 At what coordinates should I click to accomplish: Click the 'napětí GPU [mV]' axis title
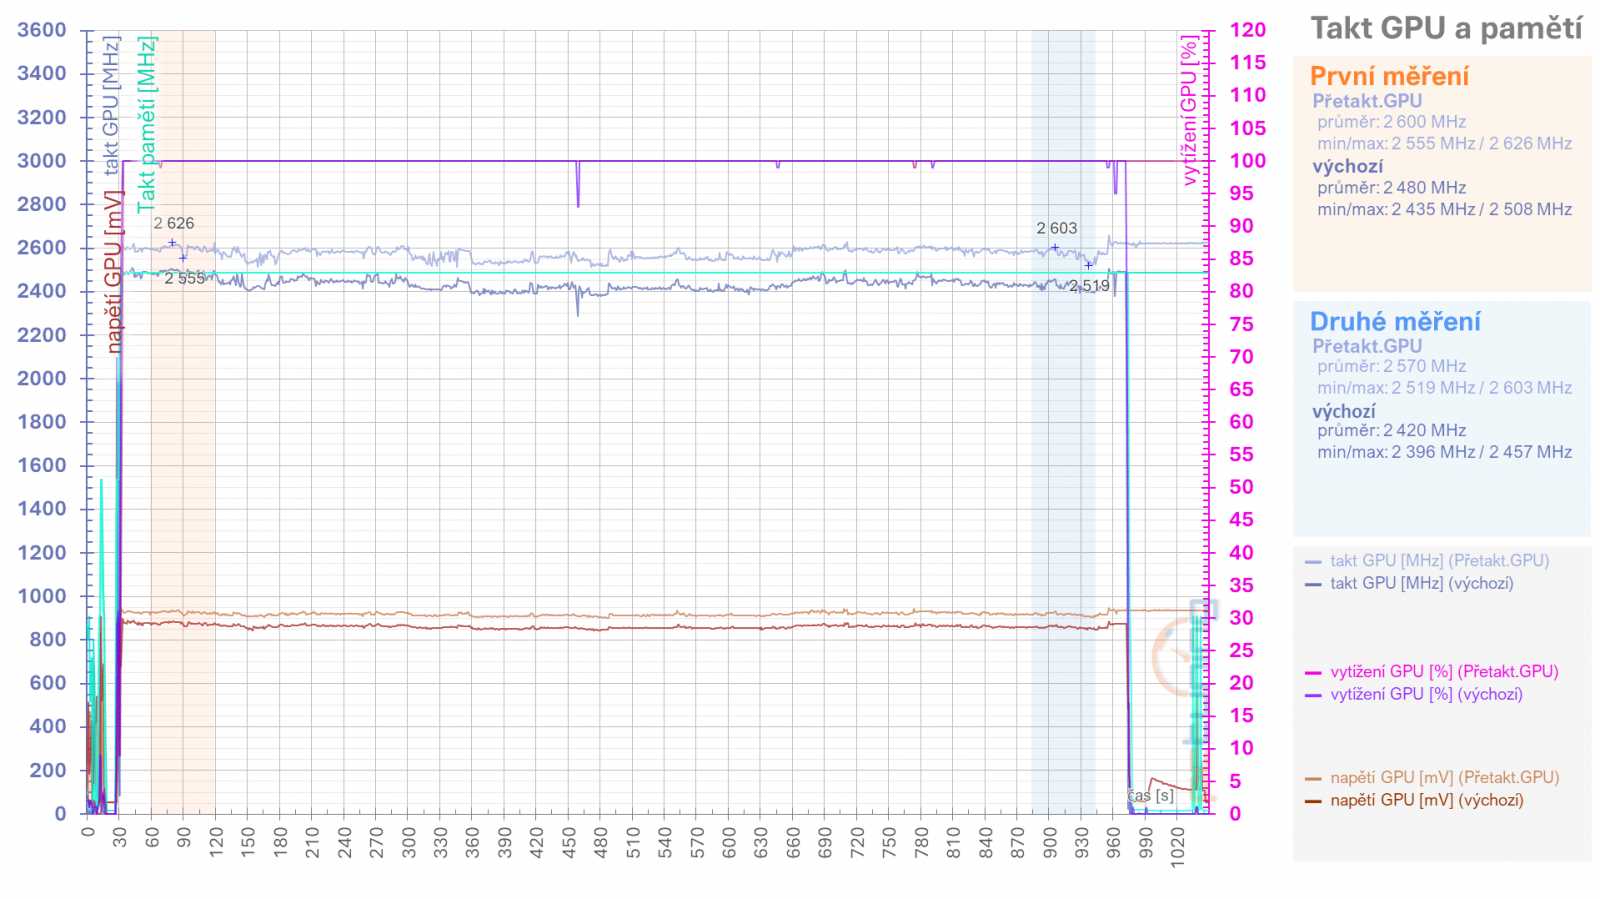[114, 271]
